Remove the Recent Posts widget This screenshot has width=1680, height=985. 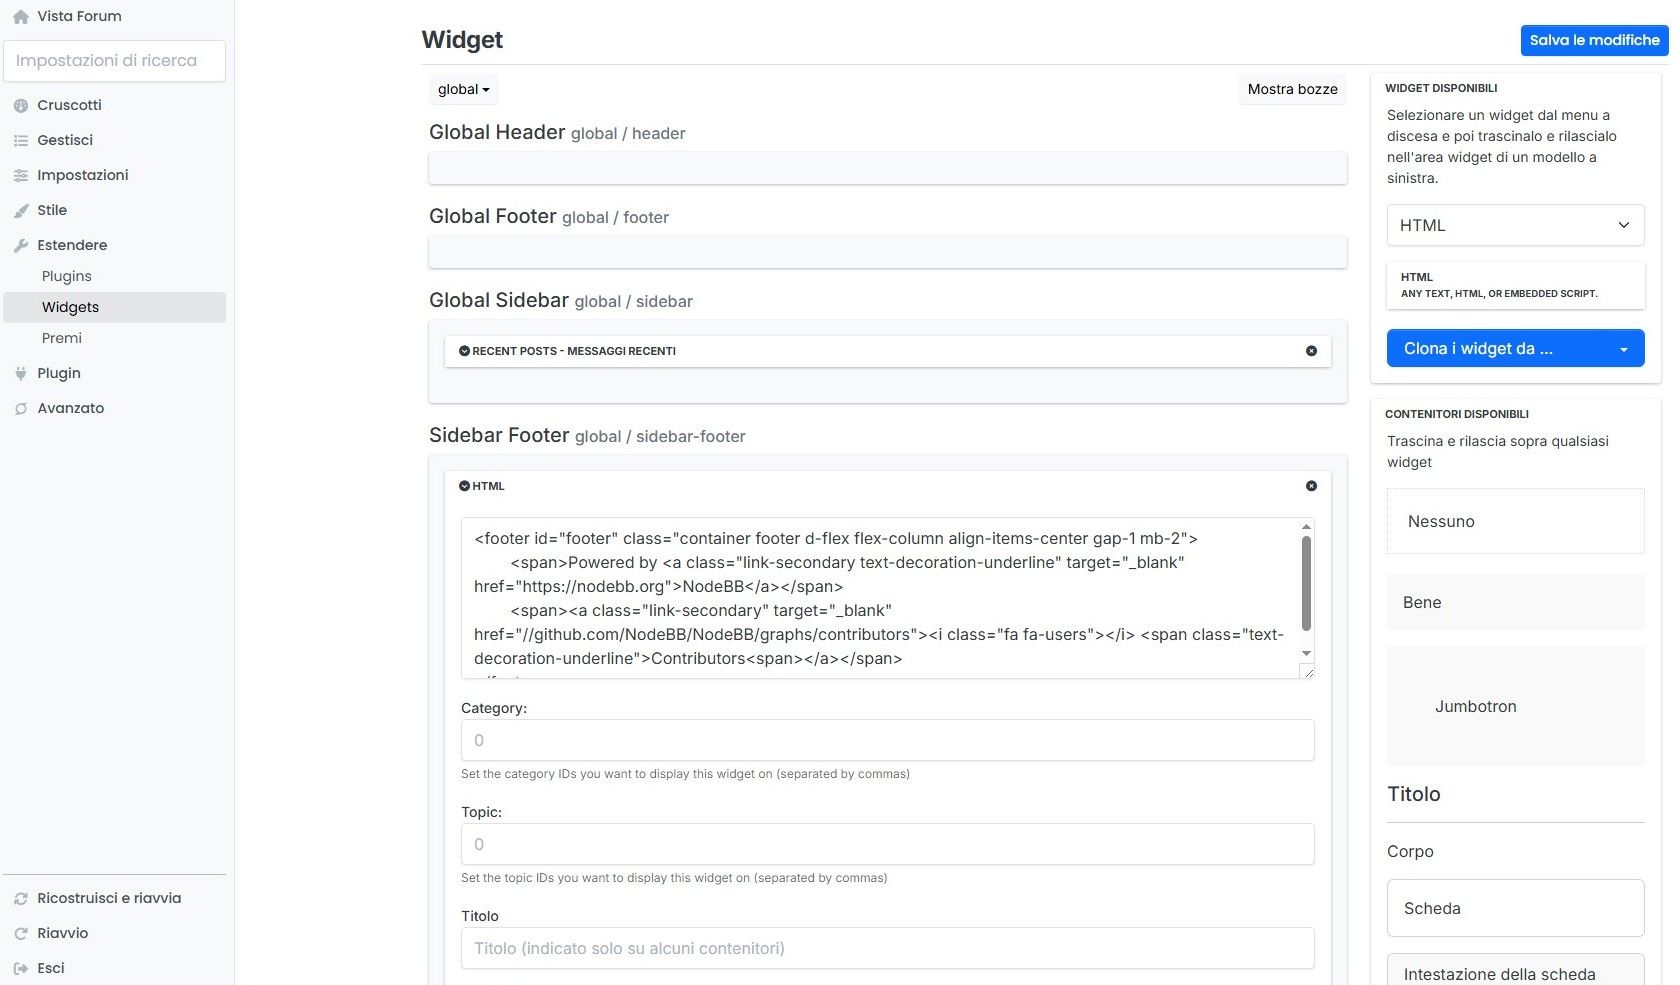coord(1311,351)
